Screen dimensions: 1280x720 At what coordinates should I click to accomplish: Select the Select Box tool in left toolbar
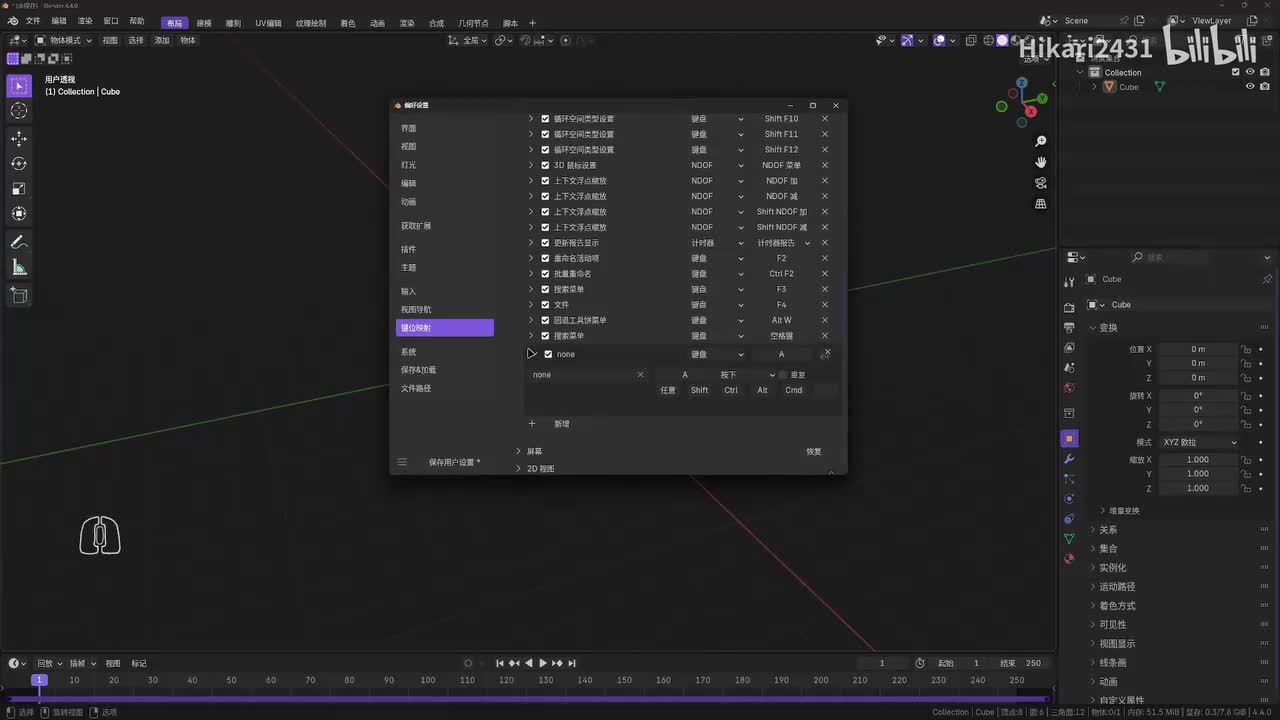tap(19, 87)
